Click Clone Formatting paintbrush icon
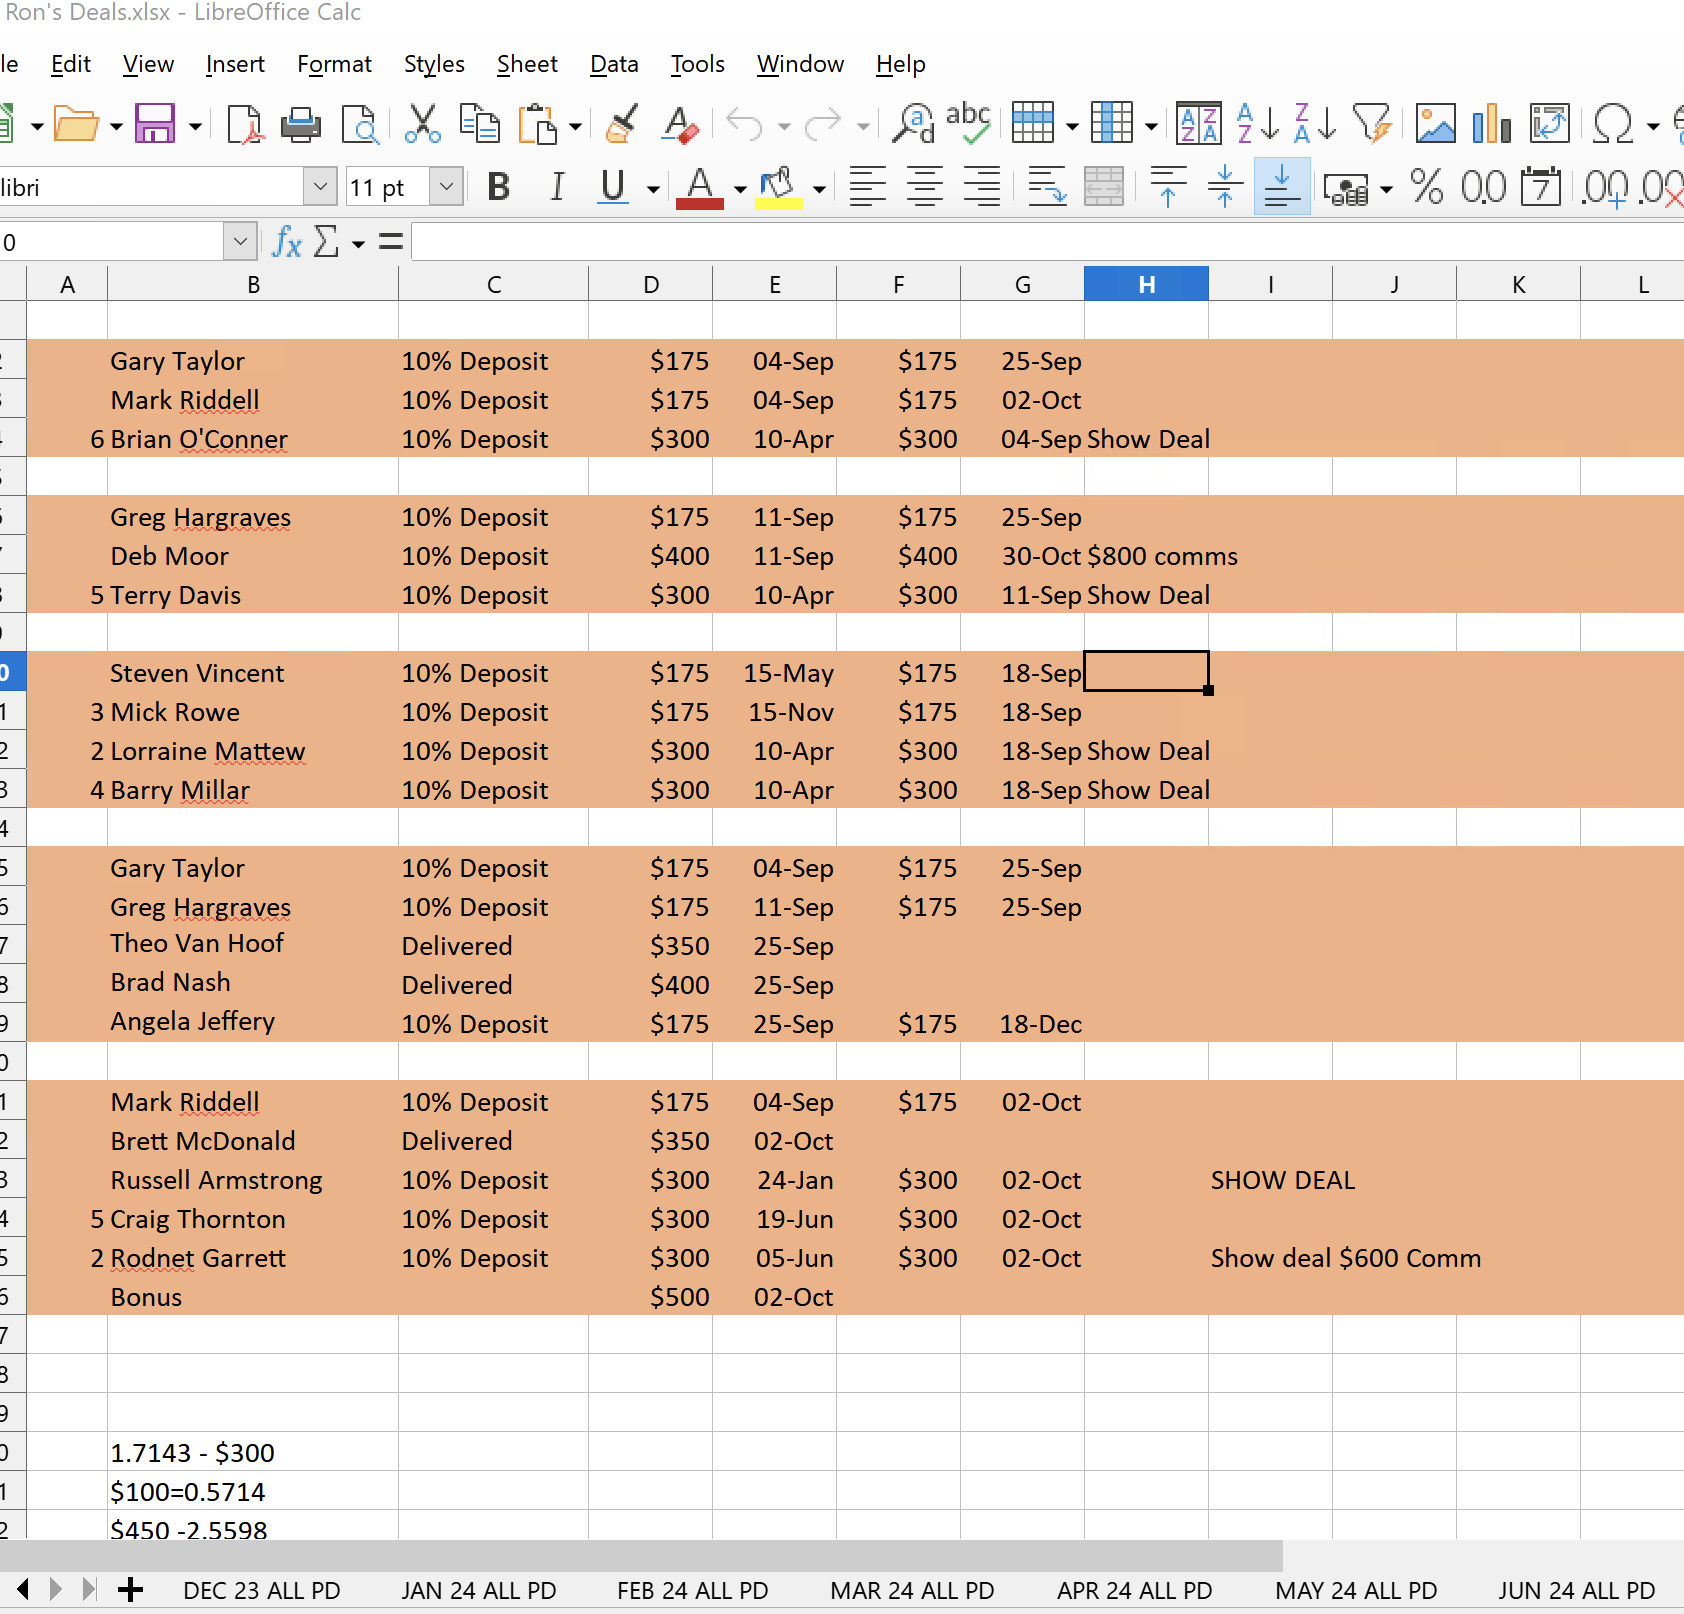The width and height of the screenshot is (1684, 1614). tap(622, 124)
